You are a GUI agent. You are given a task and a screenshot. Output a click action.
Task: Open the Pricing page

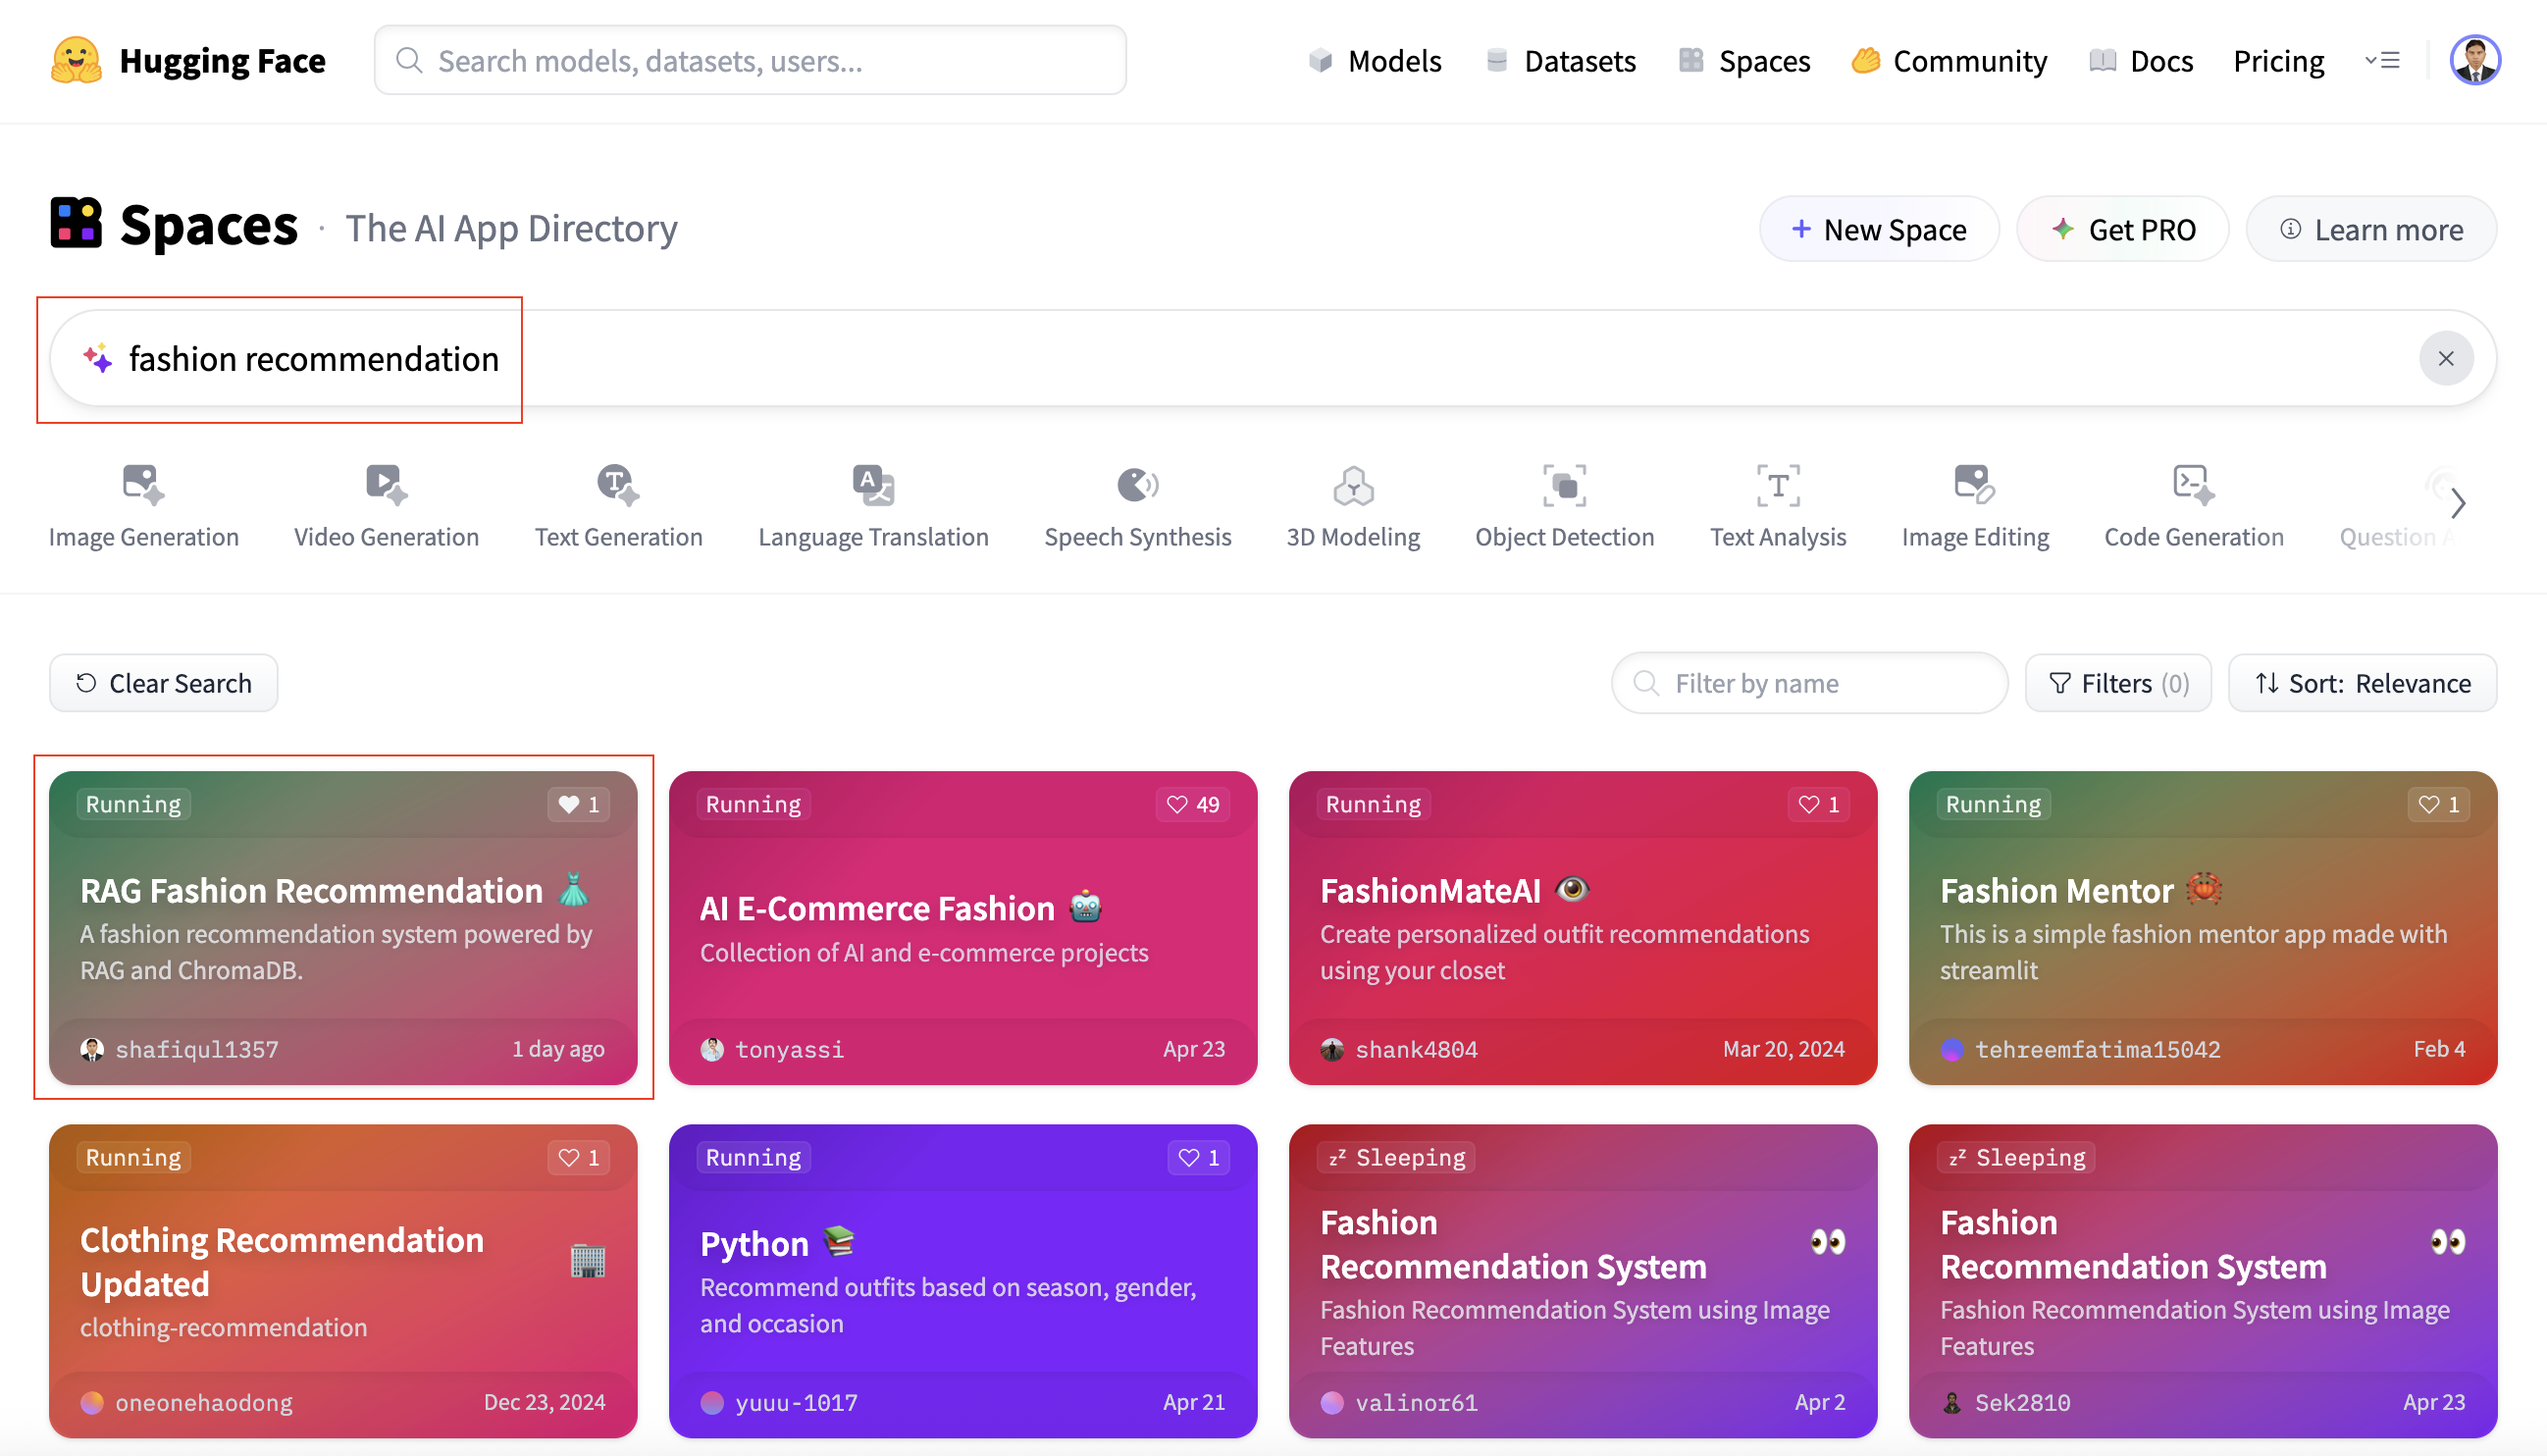(x=2278, y=61)
